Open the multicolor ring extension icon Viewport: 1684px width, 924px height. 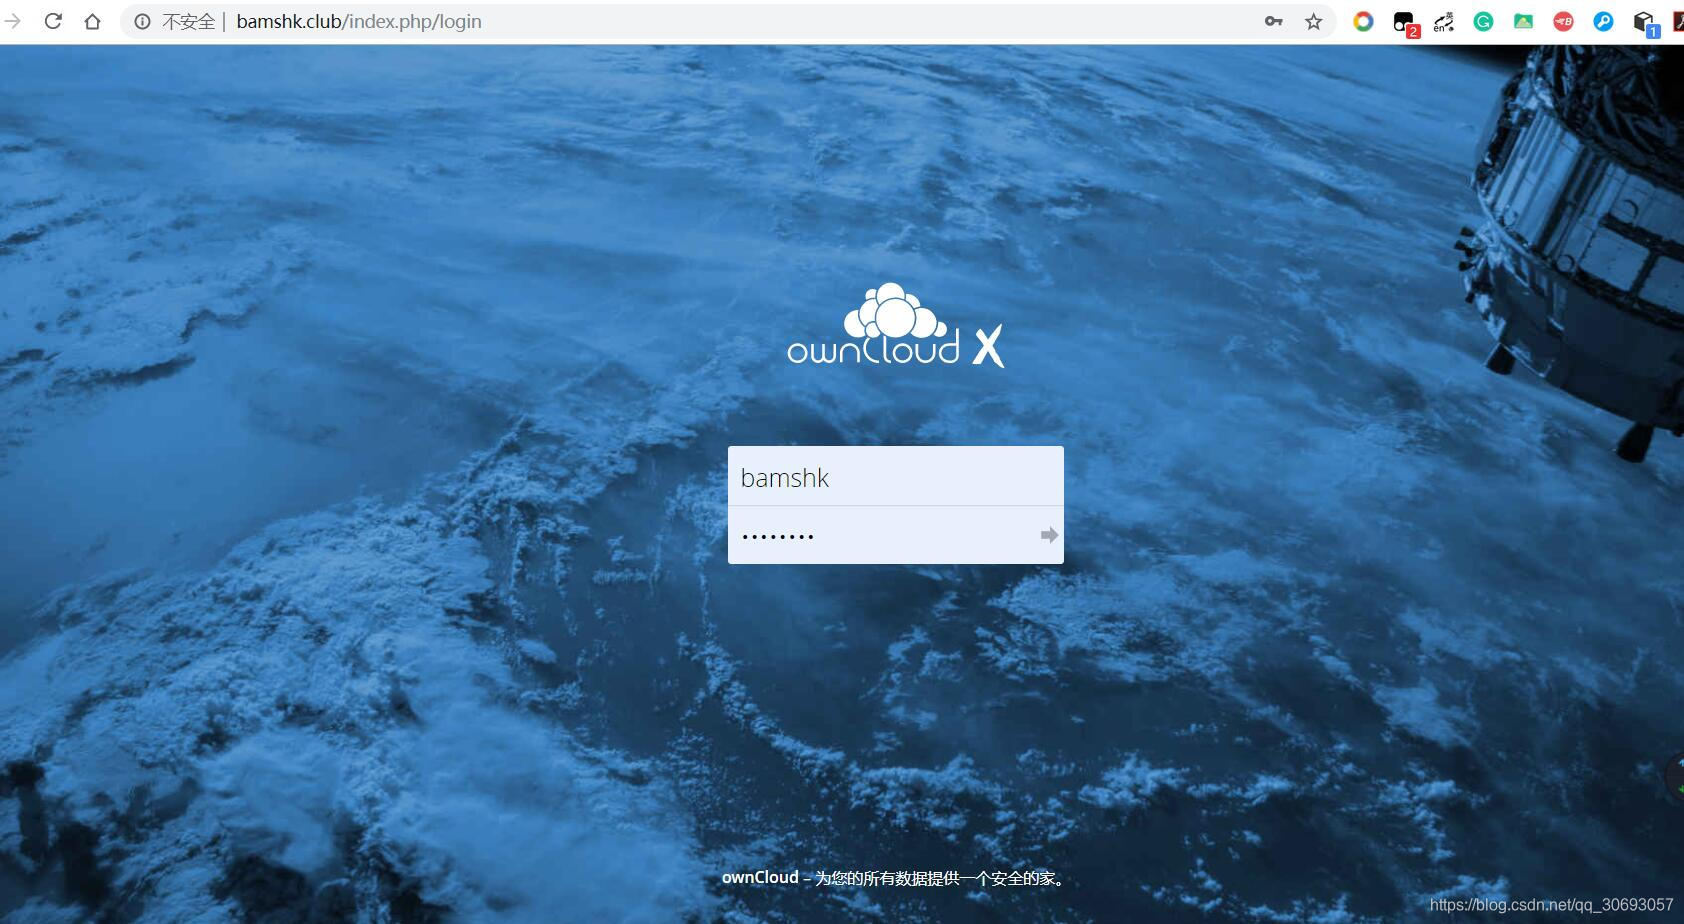click(x=1363, y=21)
